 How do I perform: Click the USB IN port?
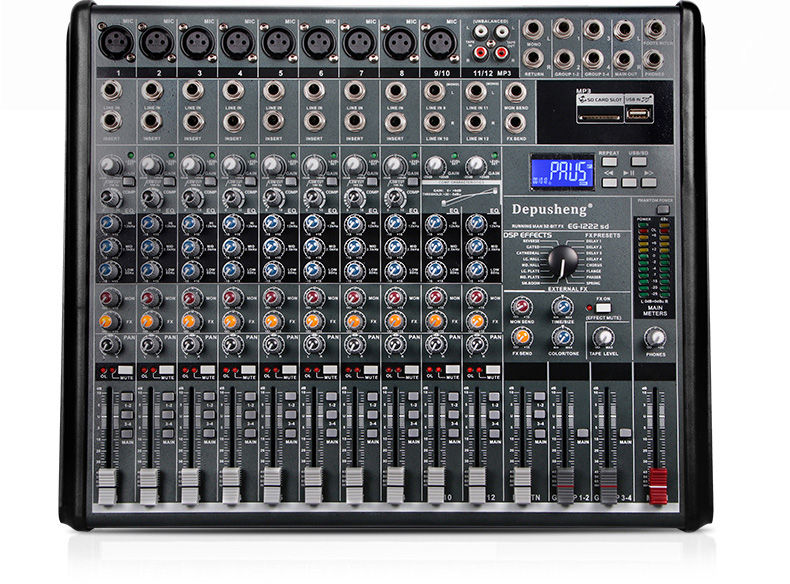click(638, 114)
